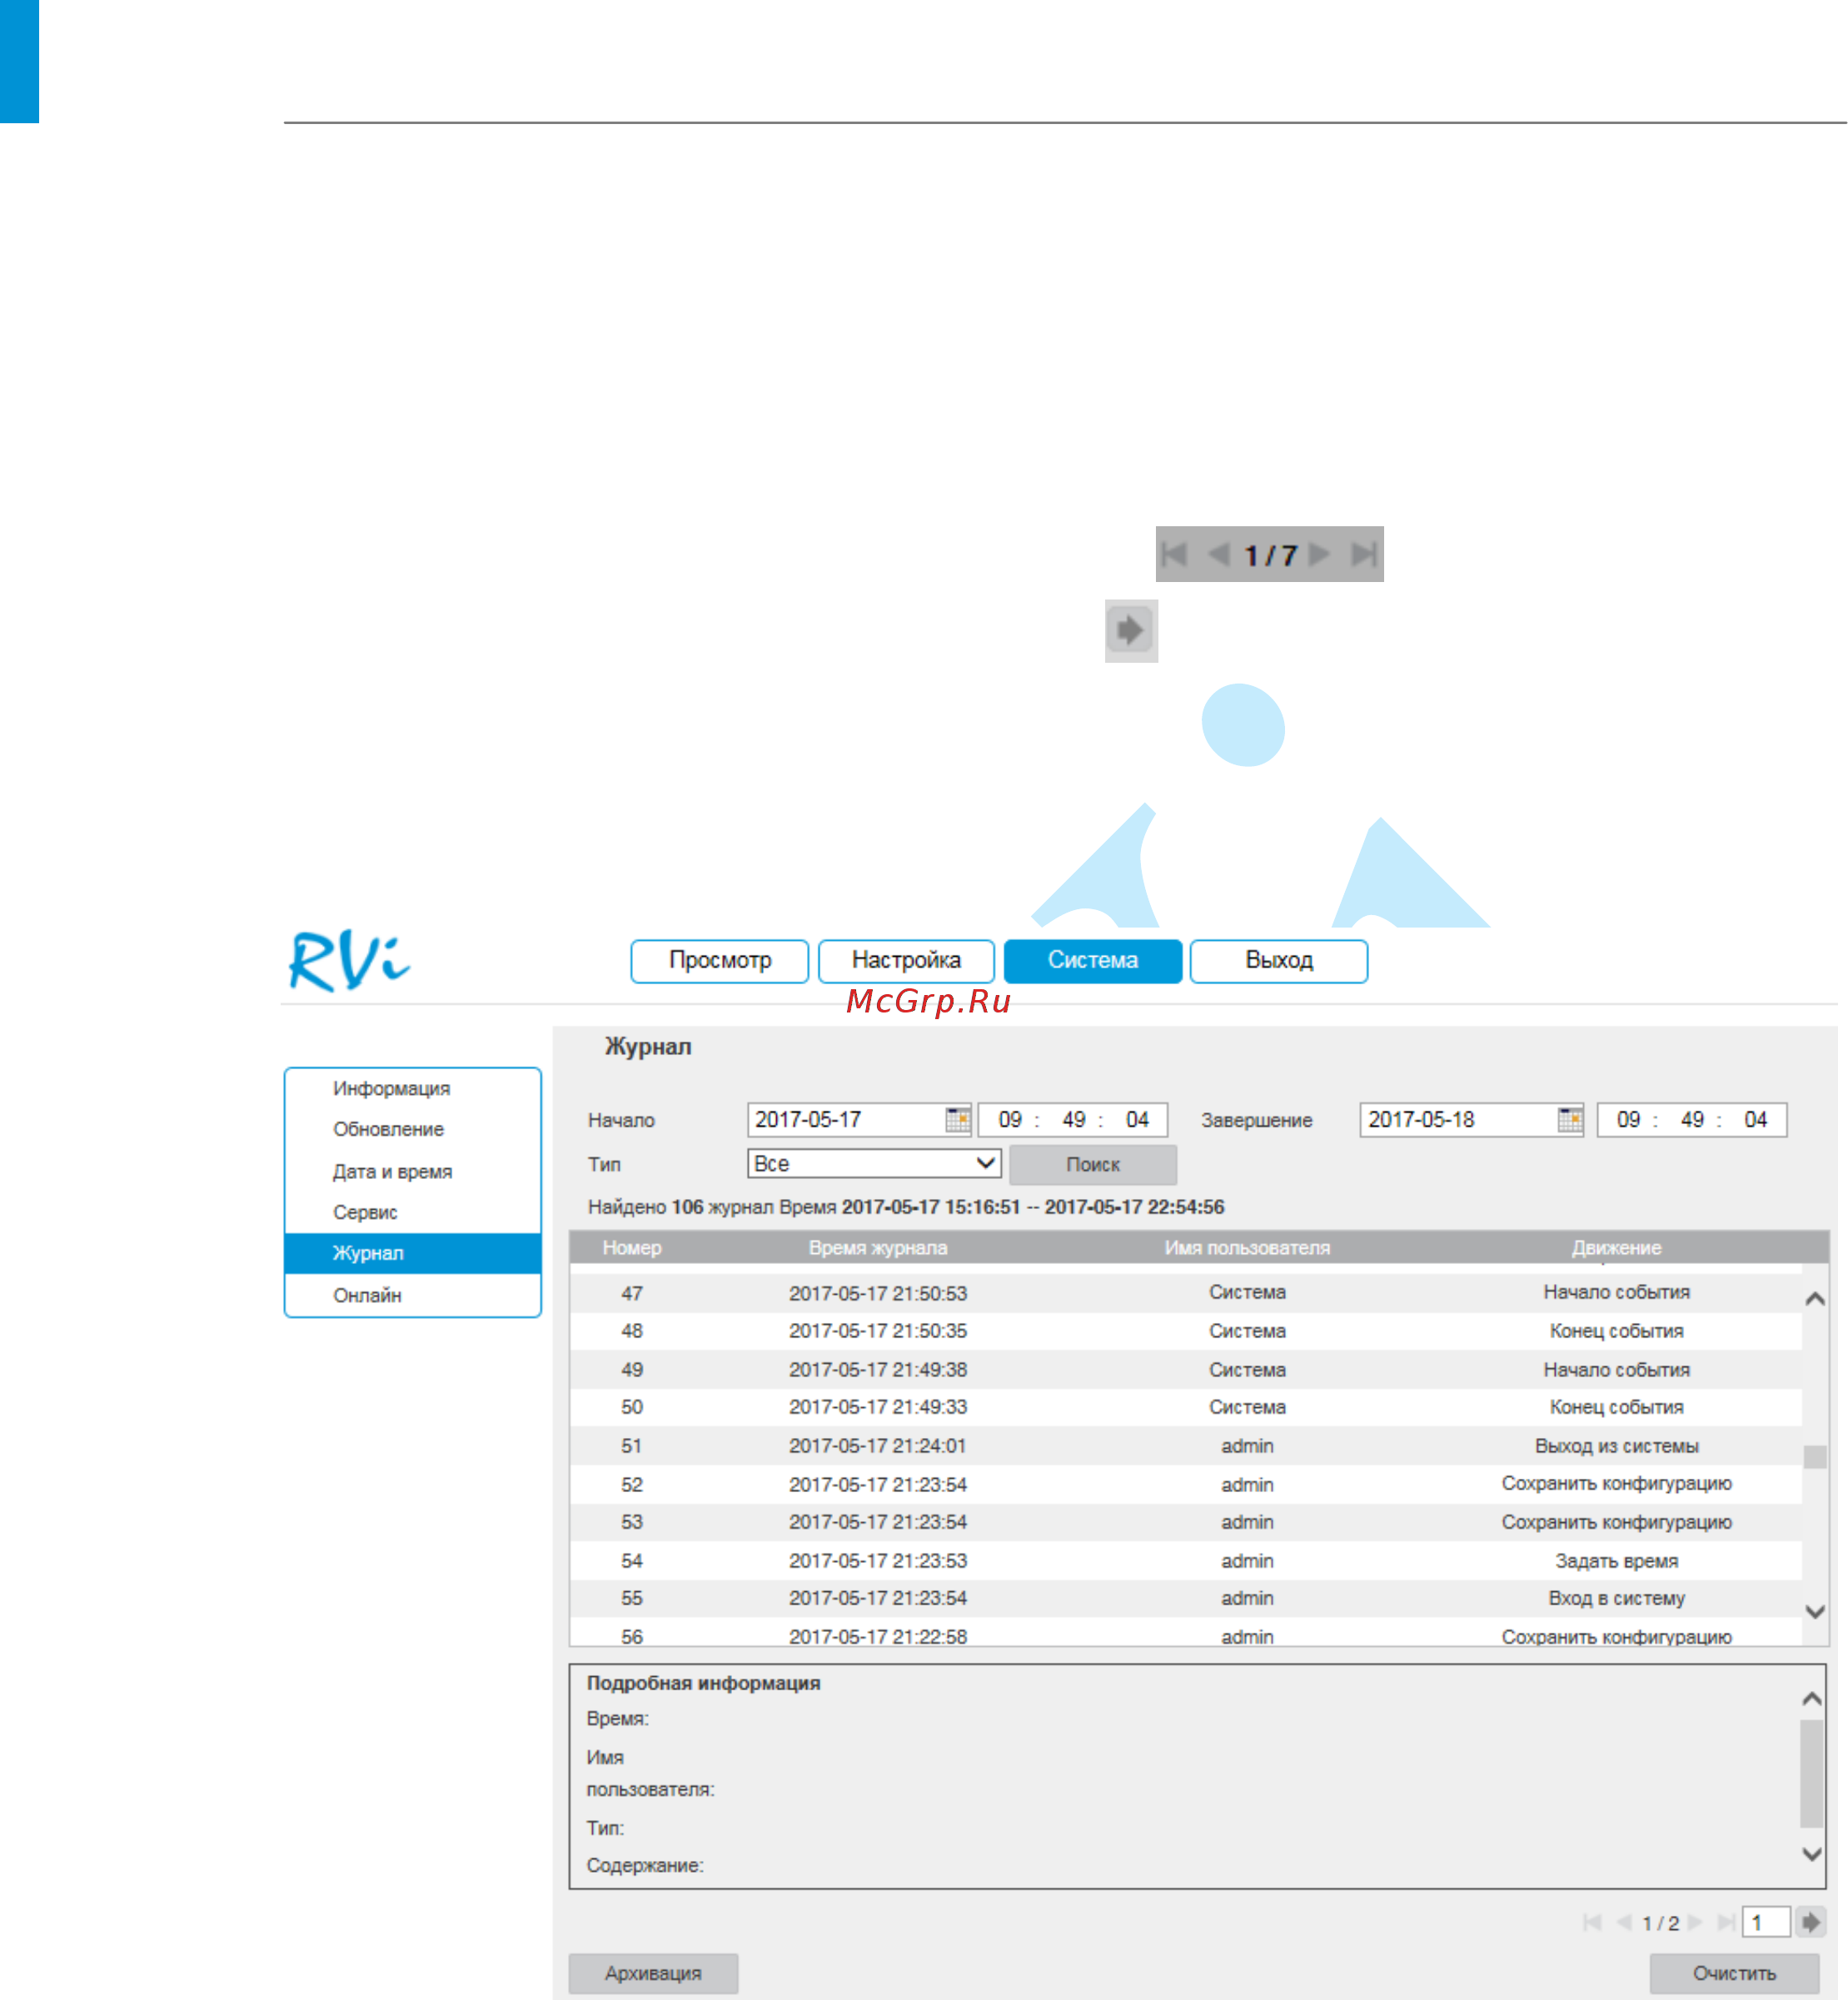Image resolution: width=1848 pixels, height=2000 pixels.
Task: Click the Время журнала column header
Action: 878,1247
